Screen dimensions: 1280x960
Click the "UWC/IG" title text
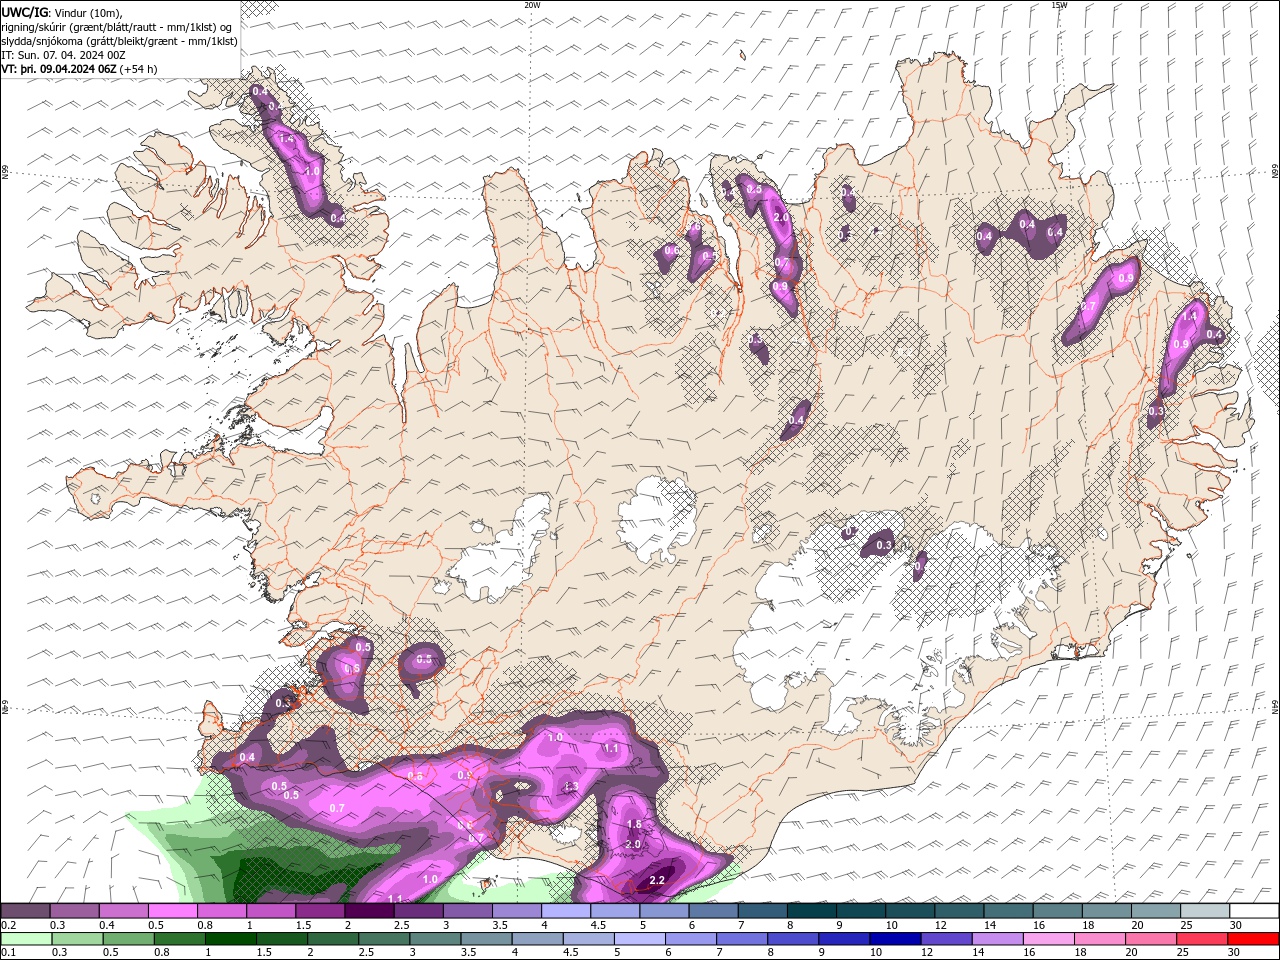(x=25, y=11)
